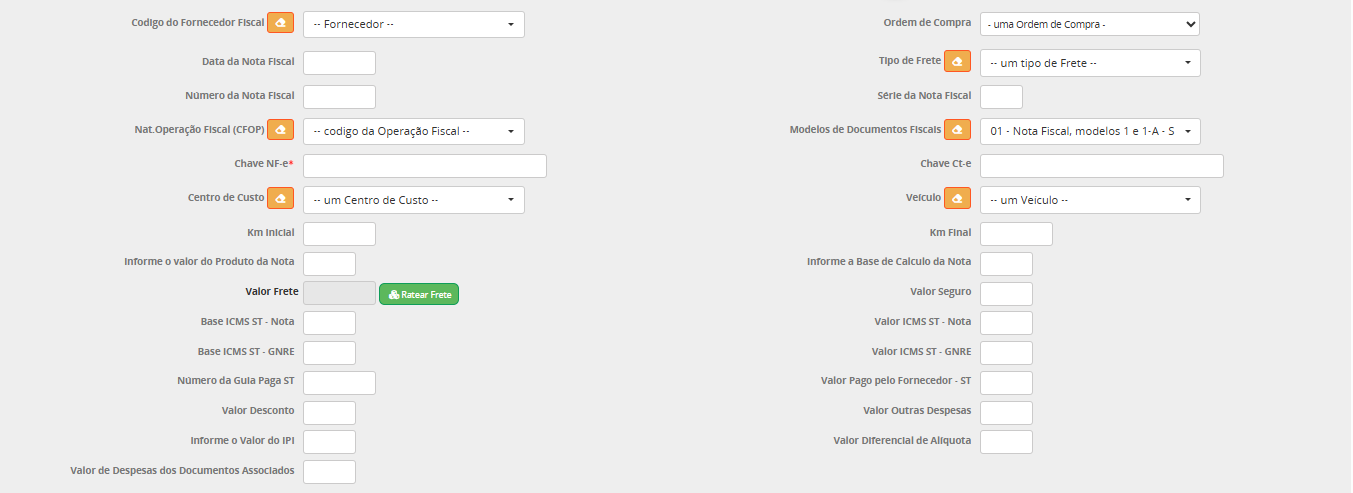Open the codigo da Operação Fiscal dropdown

[x=413, y=131]
